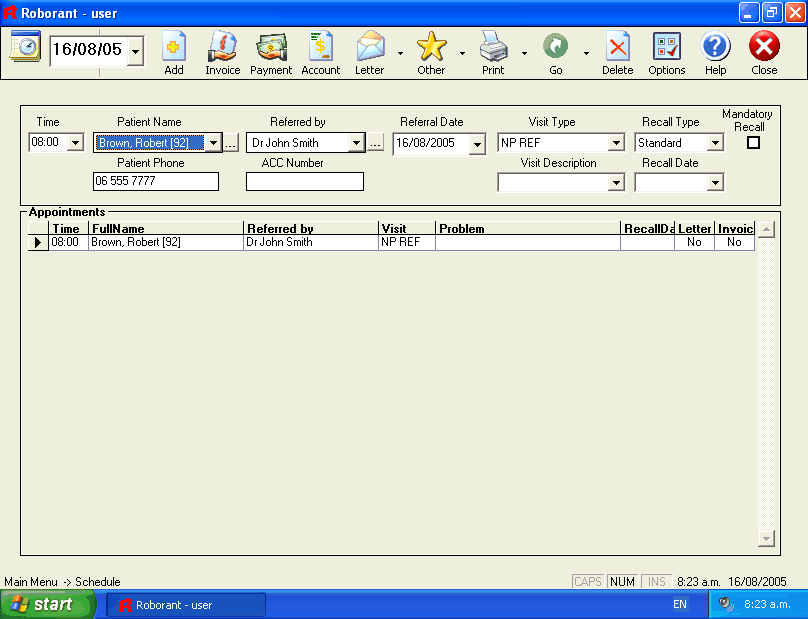
Task: Click the Referred by column header
Action: pos(311,228)
